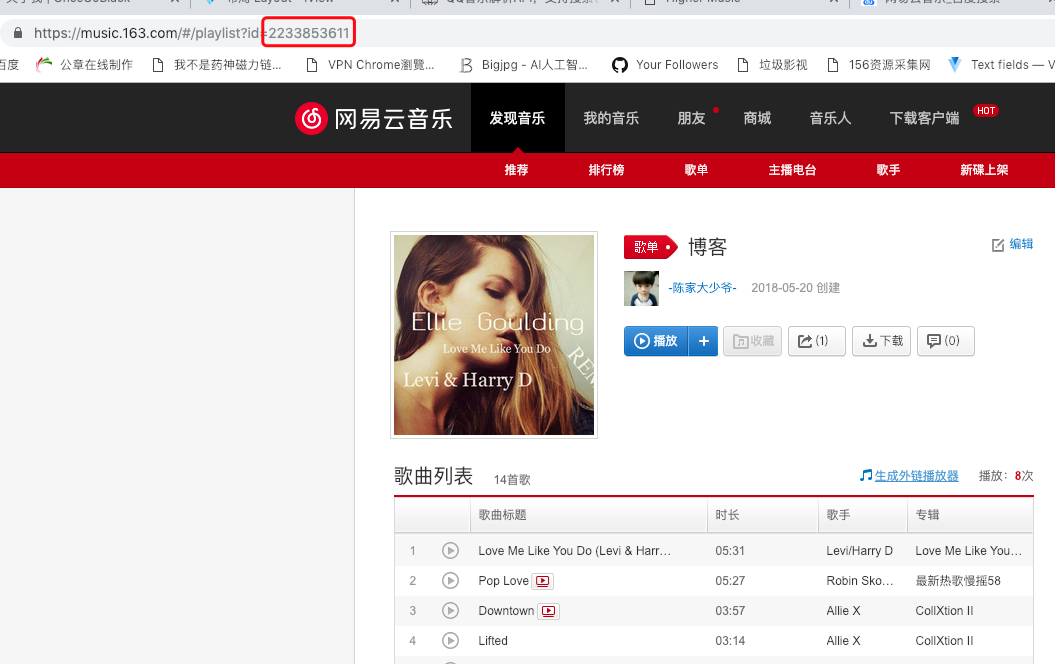The width and height of the screenshot is (1055, 664).
Task: Click the 下载 download button
Action: [x=881, y=341]
